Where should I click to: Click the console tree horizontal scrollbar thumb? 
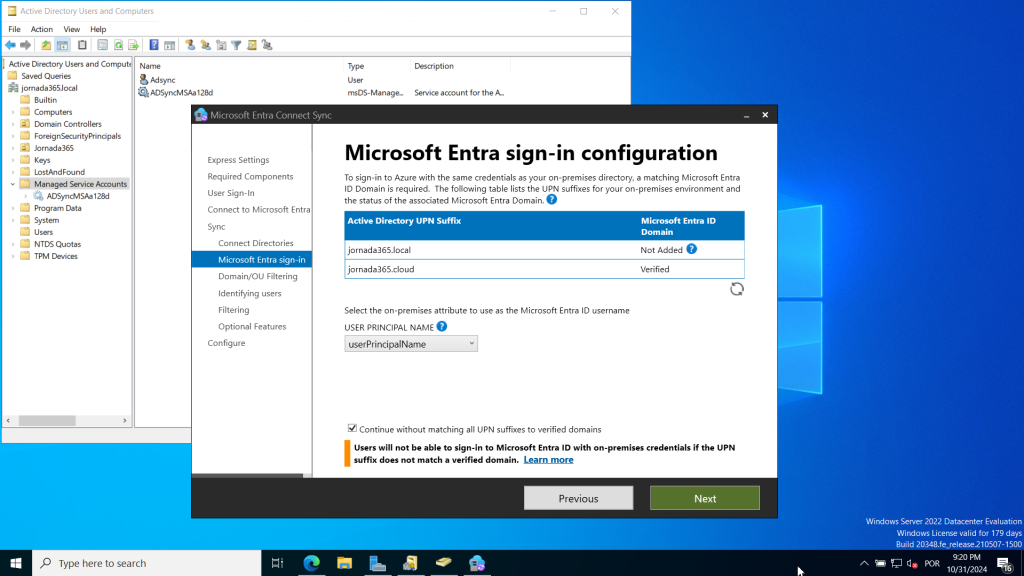pos(47,421)
